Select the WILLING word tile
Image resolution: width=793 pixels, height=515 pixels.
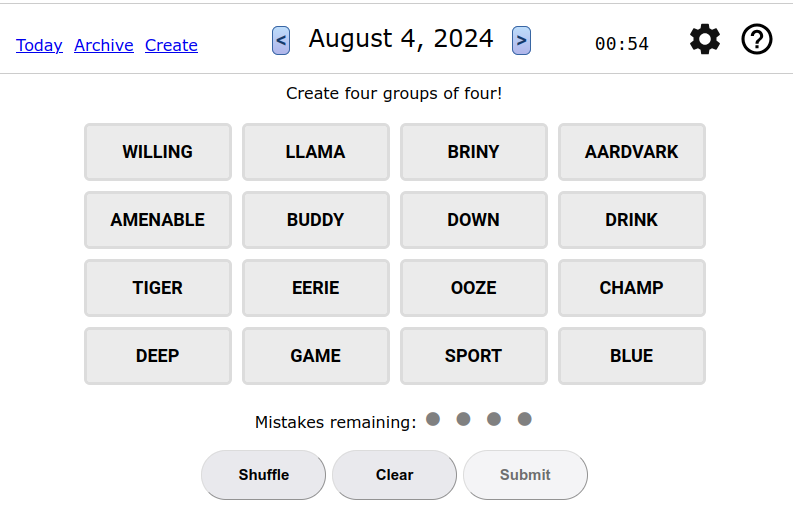(158, 152)
